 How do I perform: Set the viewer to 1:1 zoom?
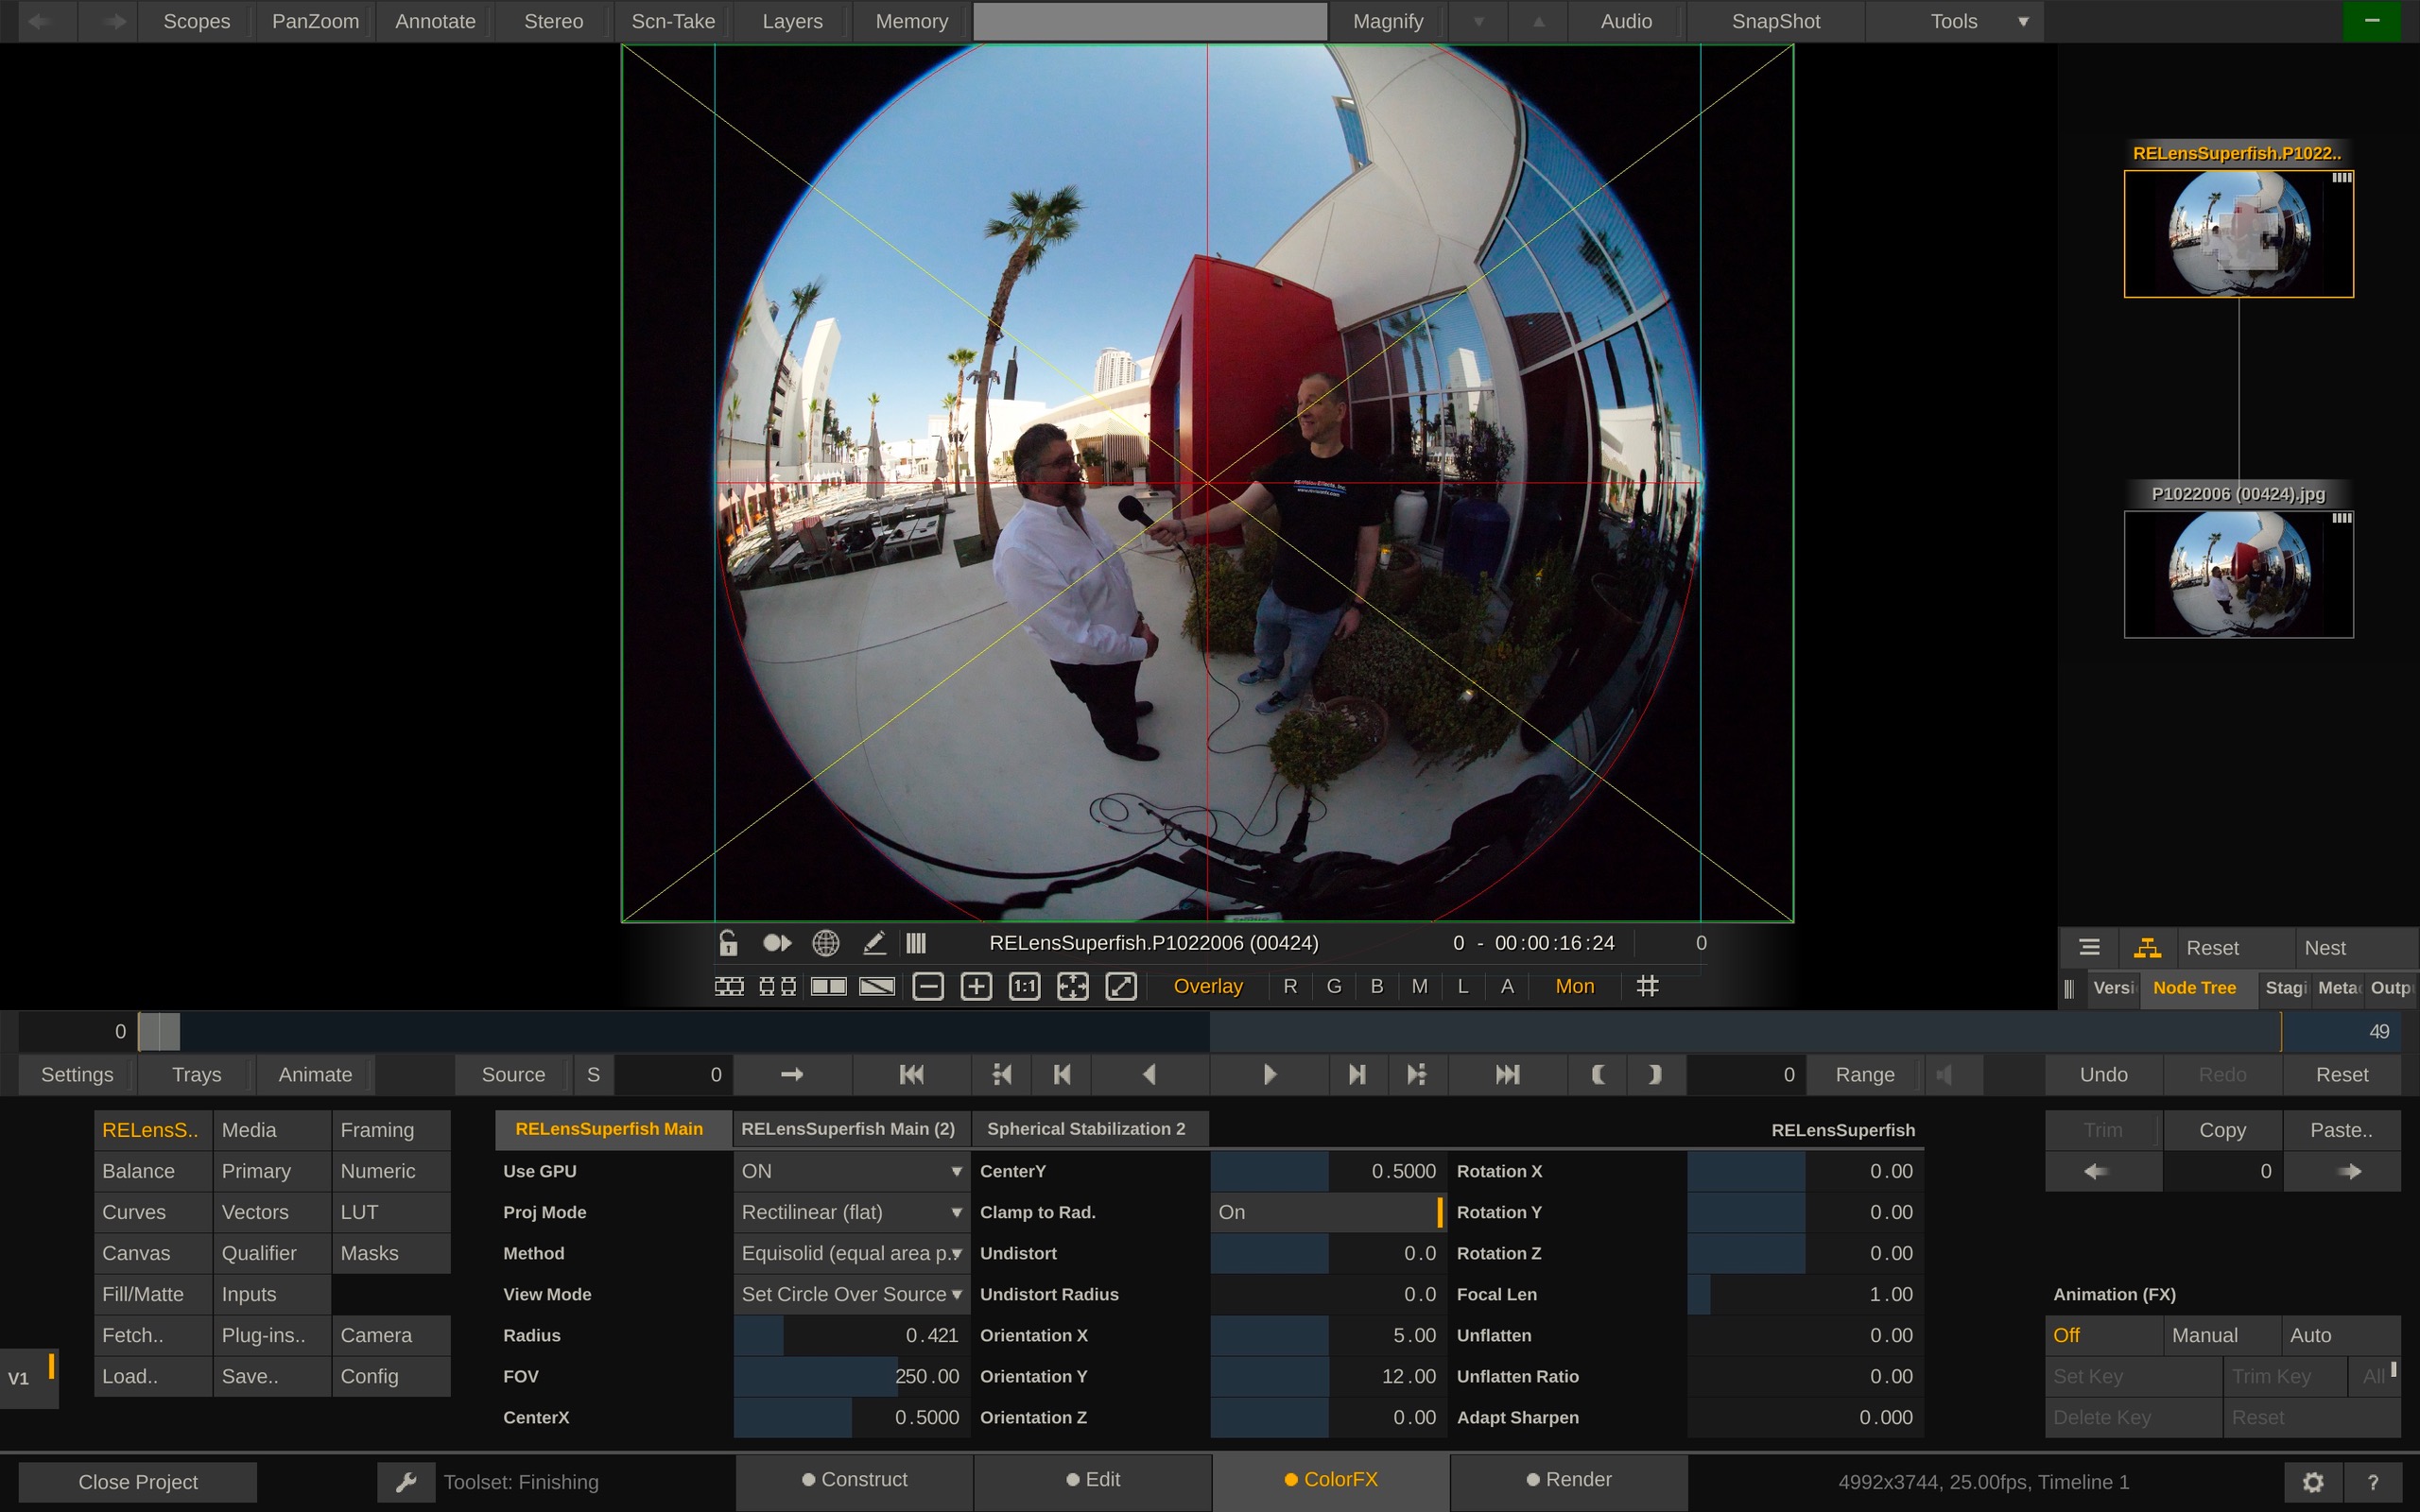1024,987
